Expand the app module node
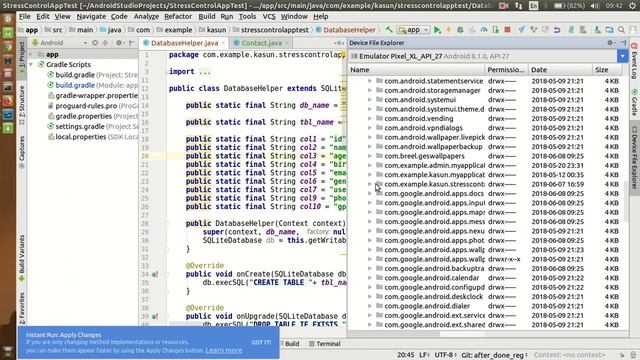Screen dimensions: 640x360 tap(31, 54)
